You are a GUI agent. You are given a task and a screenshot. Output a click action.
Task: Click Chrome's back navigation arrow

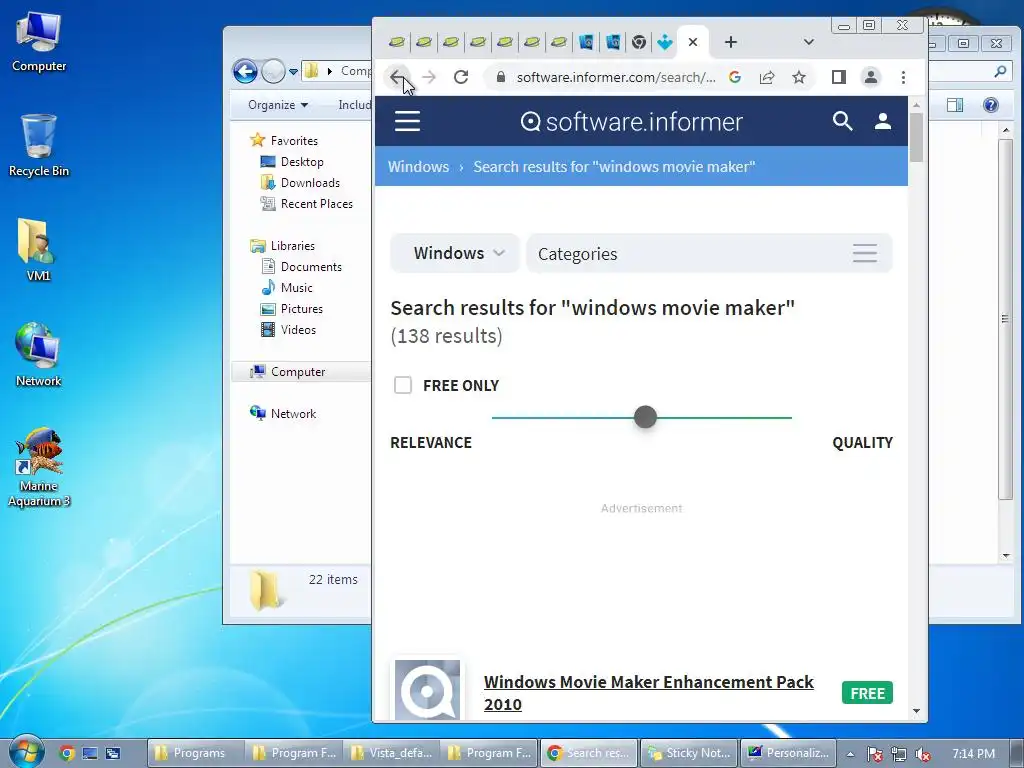coord(397,77)
